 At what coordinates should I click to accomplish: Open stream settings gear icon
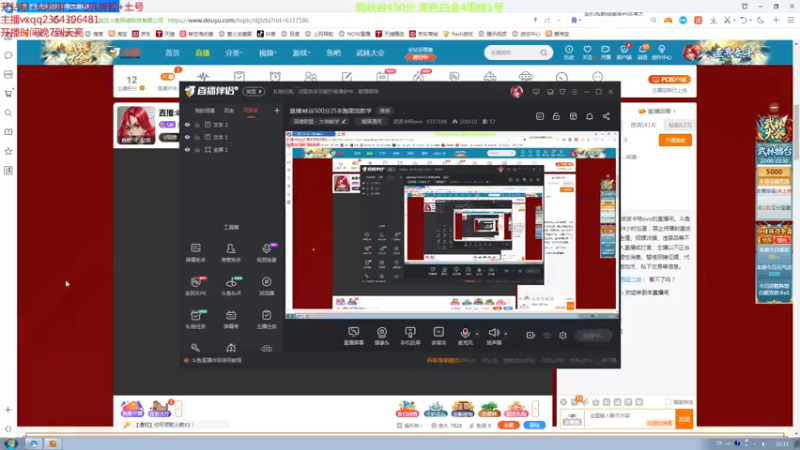coord(563,335)
